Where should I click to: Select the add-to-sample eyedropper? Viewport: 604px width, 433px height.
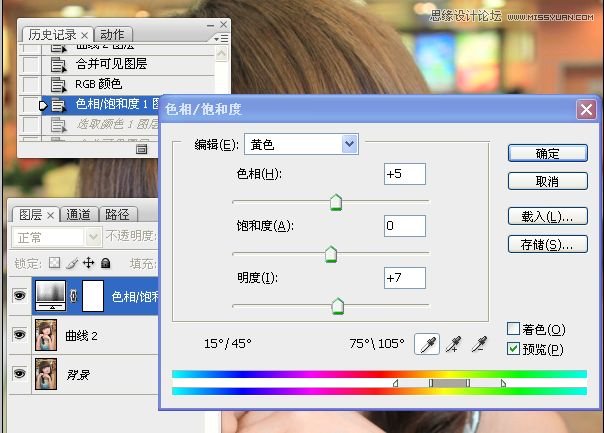pyautogui.click(x=453, y=344)
